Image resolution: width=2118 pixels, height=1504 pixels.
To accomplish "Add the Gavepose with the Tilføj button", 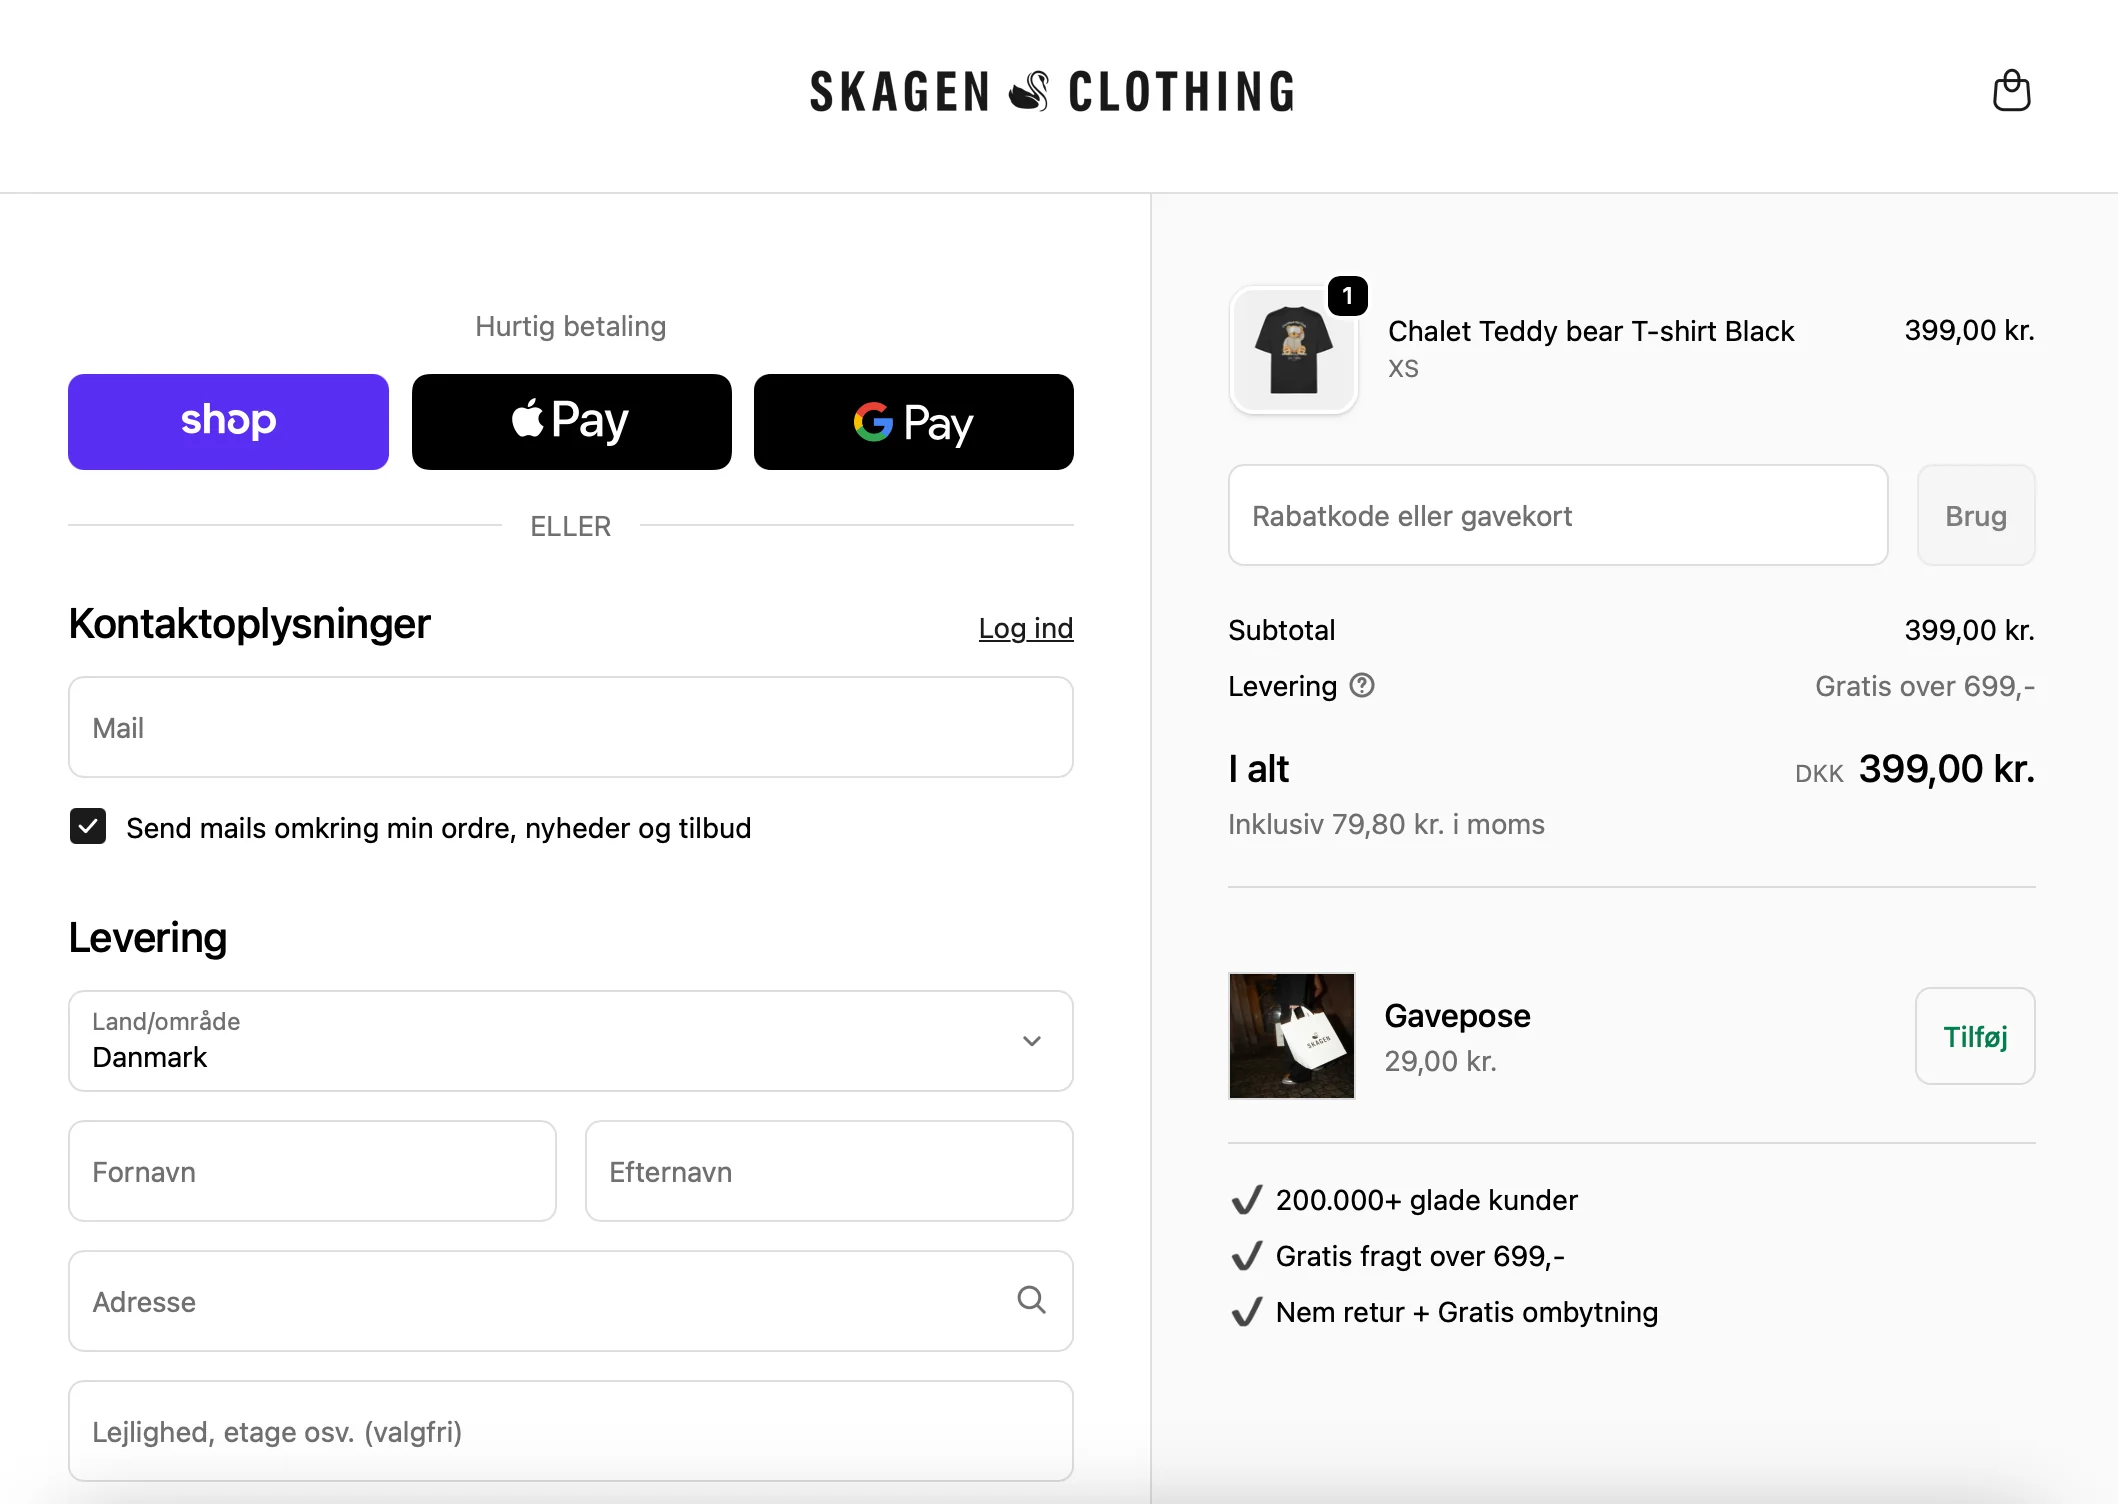I will point(1974,1036).
